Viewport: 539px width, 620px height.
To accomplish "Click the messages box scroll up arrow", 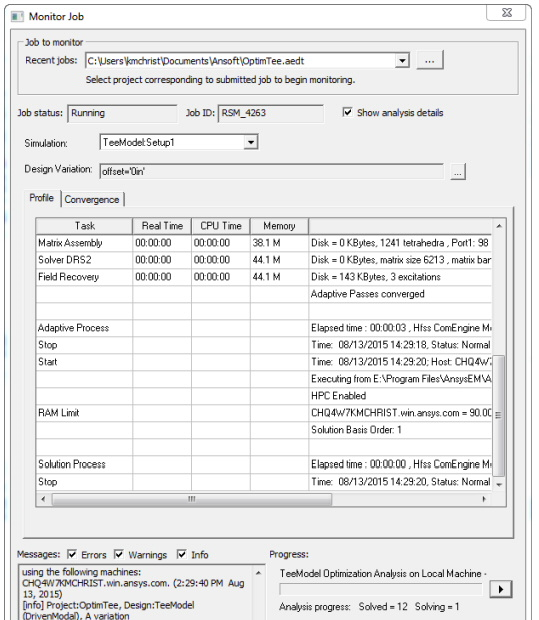I will (x=259, y=573).
